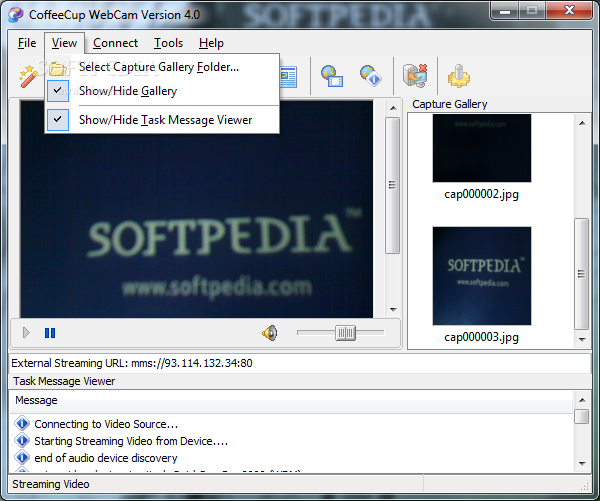Click the Task Message Viewer scroll down arrow

582,463
